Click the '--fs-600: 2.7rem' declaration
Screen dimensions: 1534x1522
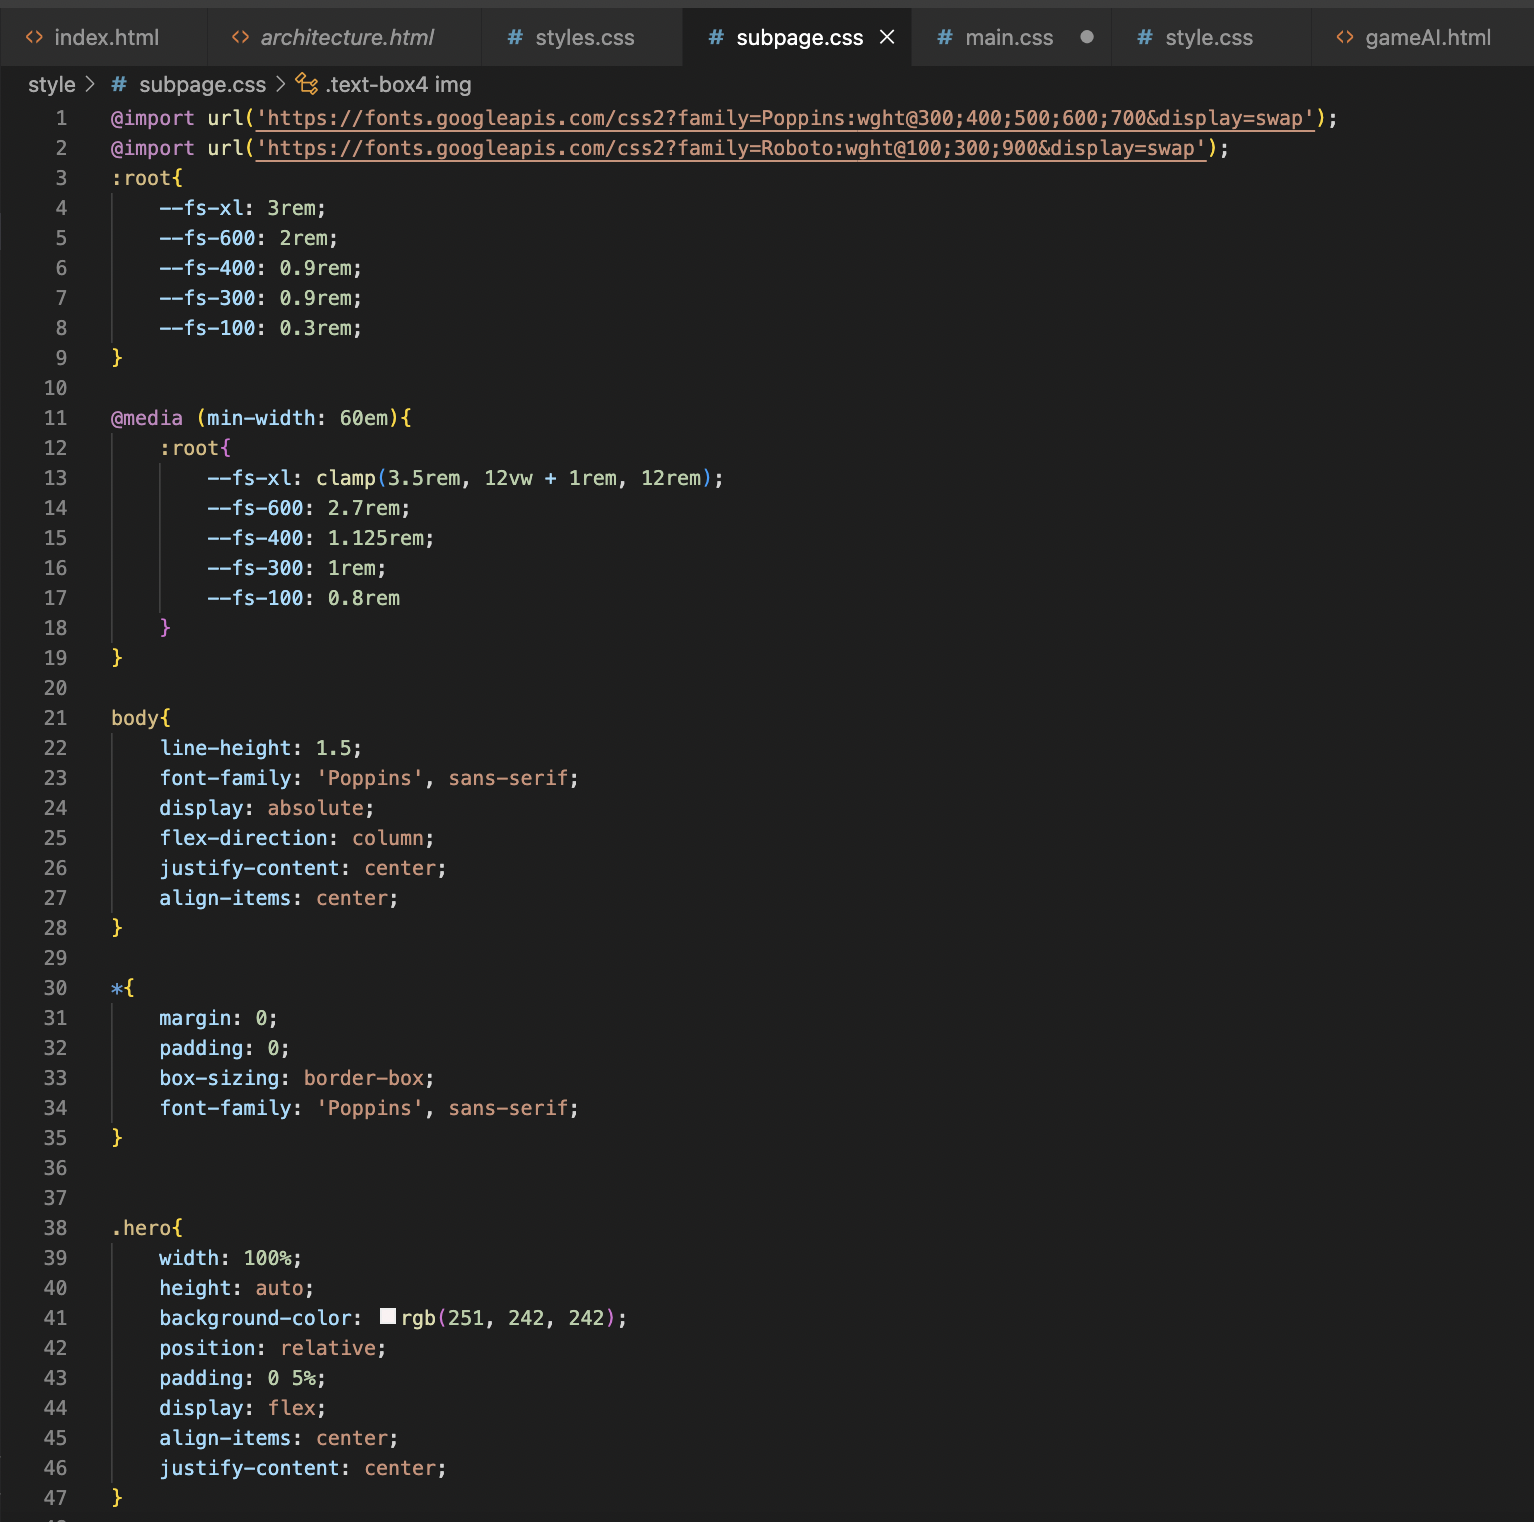tap(309, 508)
